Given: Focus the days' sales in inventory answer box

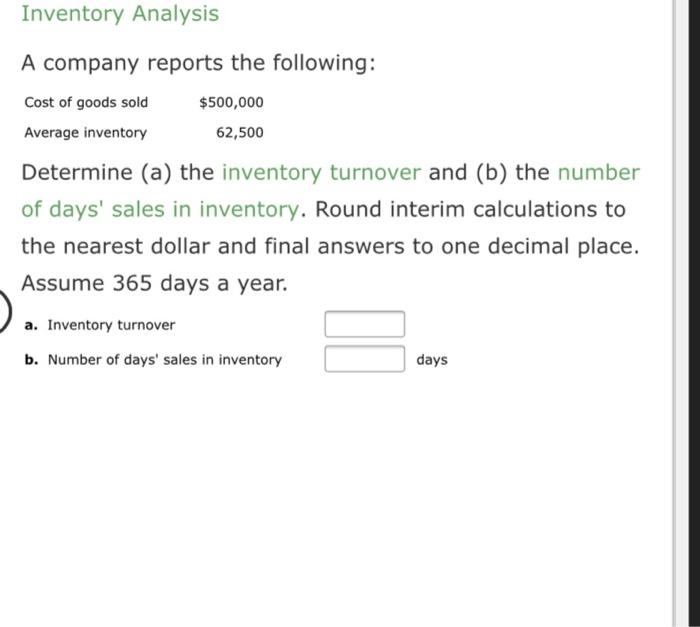Looking at the screenshot, I should tap(365, 359).
